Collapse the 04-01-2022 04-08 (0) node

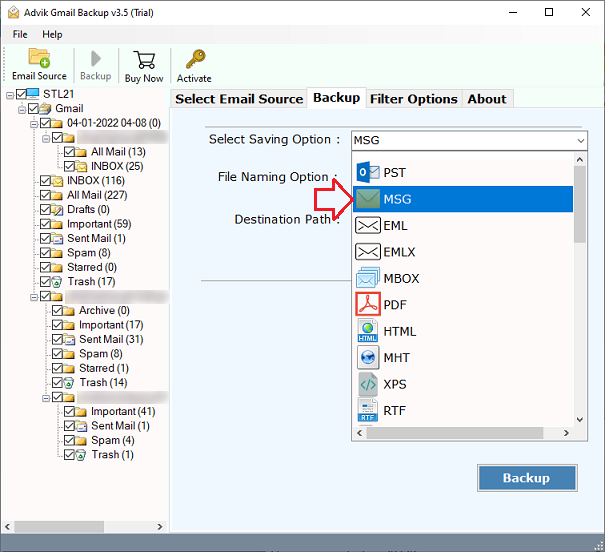pyautogui.click(x=34, y=124)
